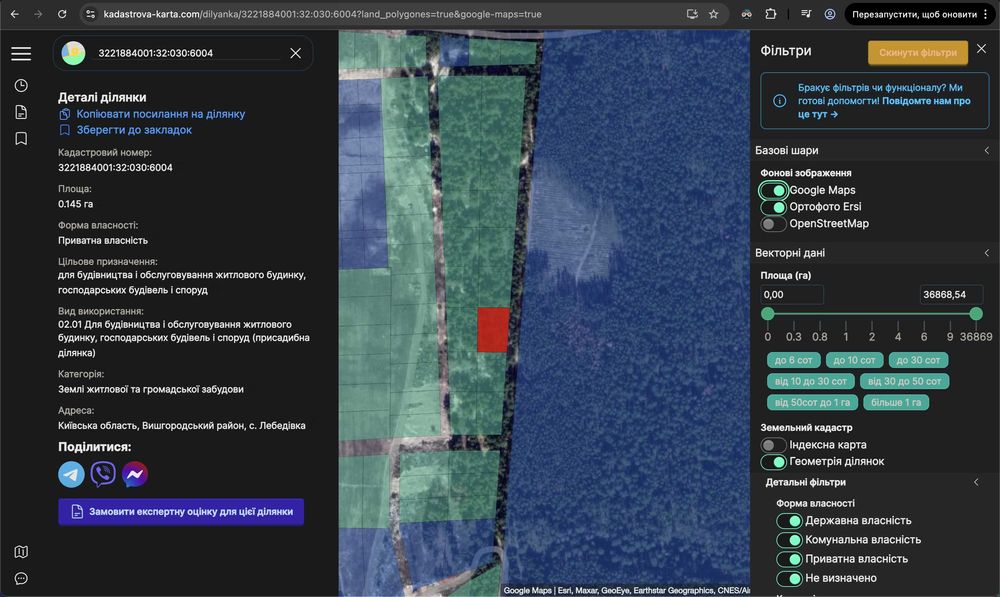
Task: Open the hamburger menu in sidebar
Action: [x=21, y=54]
